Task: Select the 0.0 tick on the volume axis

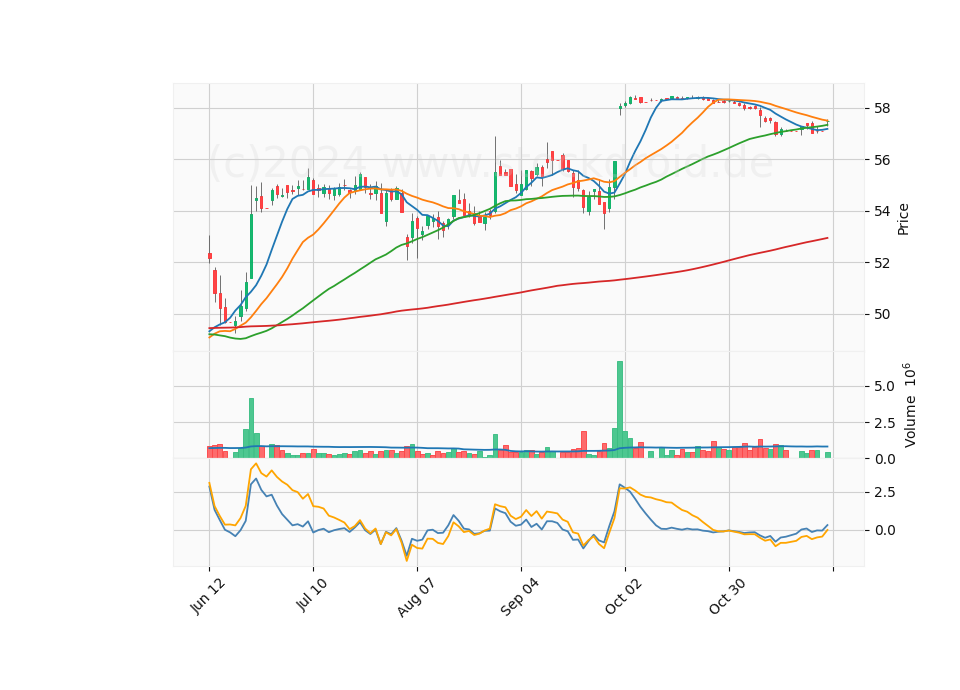Action: pos(884,459)
